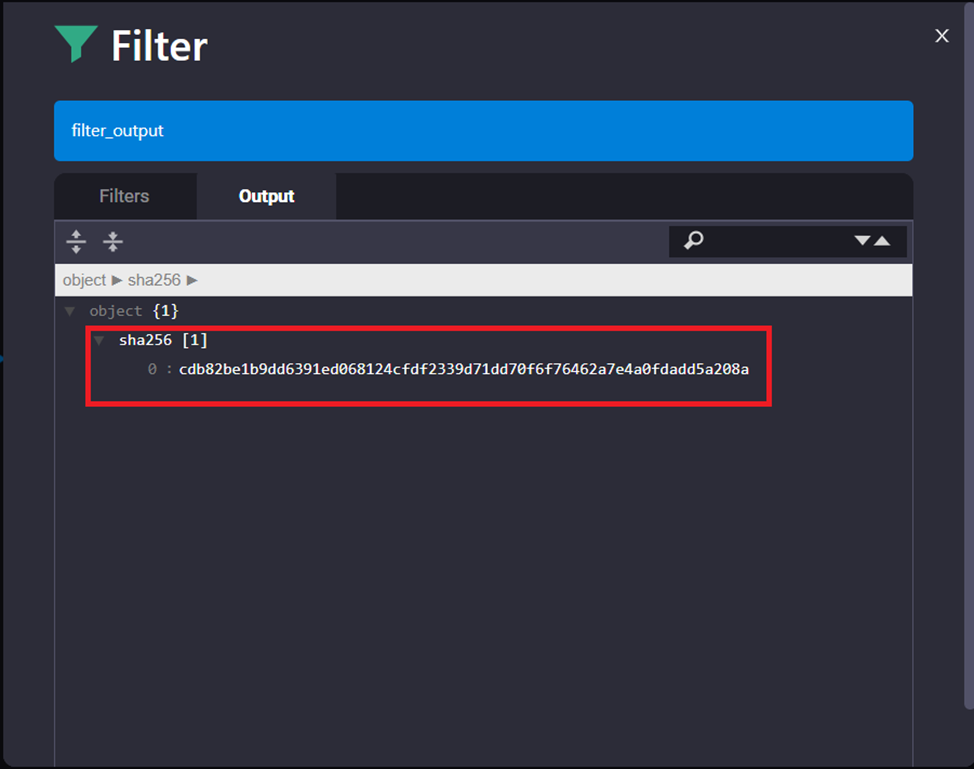This screenshot has width=974, height=769.
Task: Select the Output tab
Action: [266, 196]
